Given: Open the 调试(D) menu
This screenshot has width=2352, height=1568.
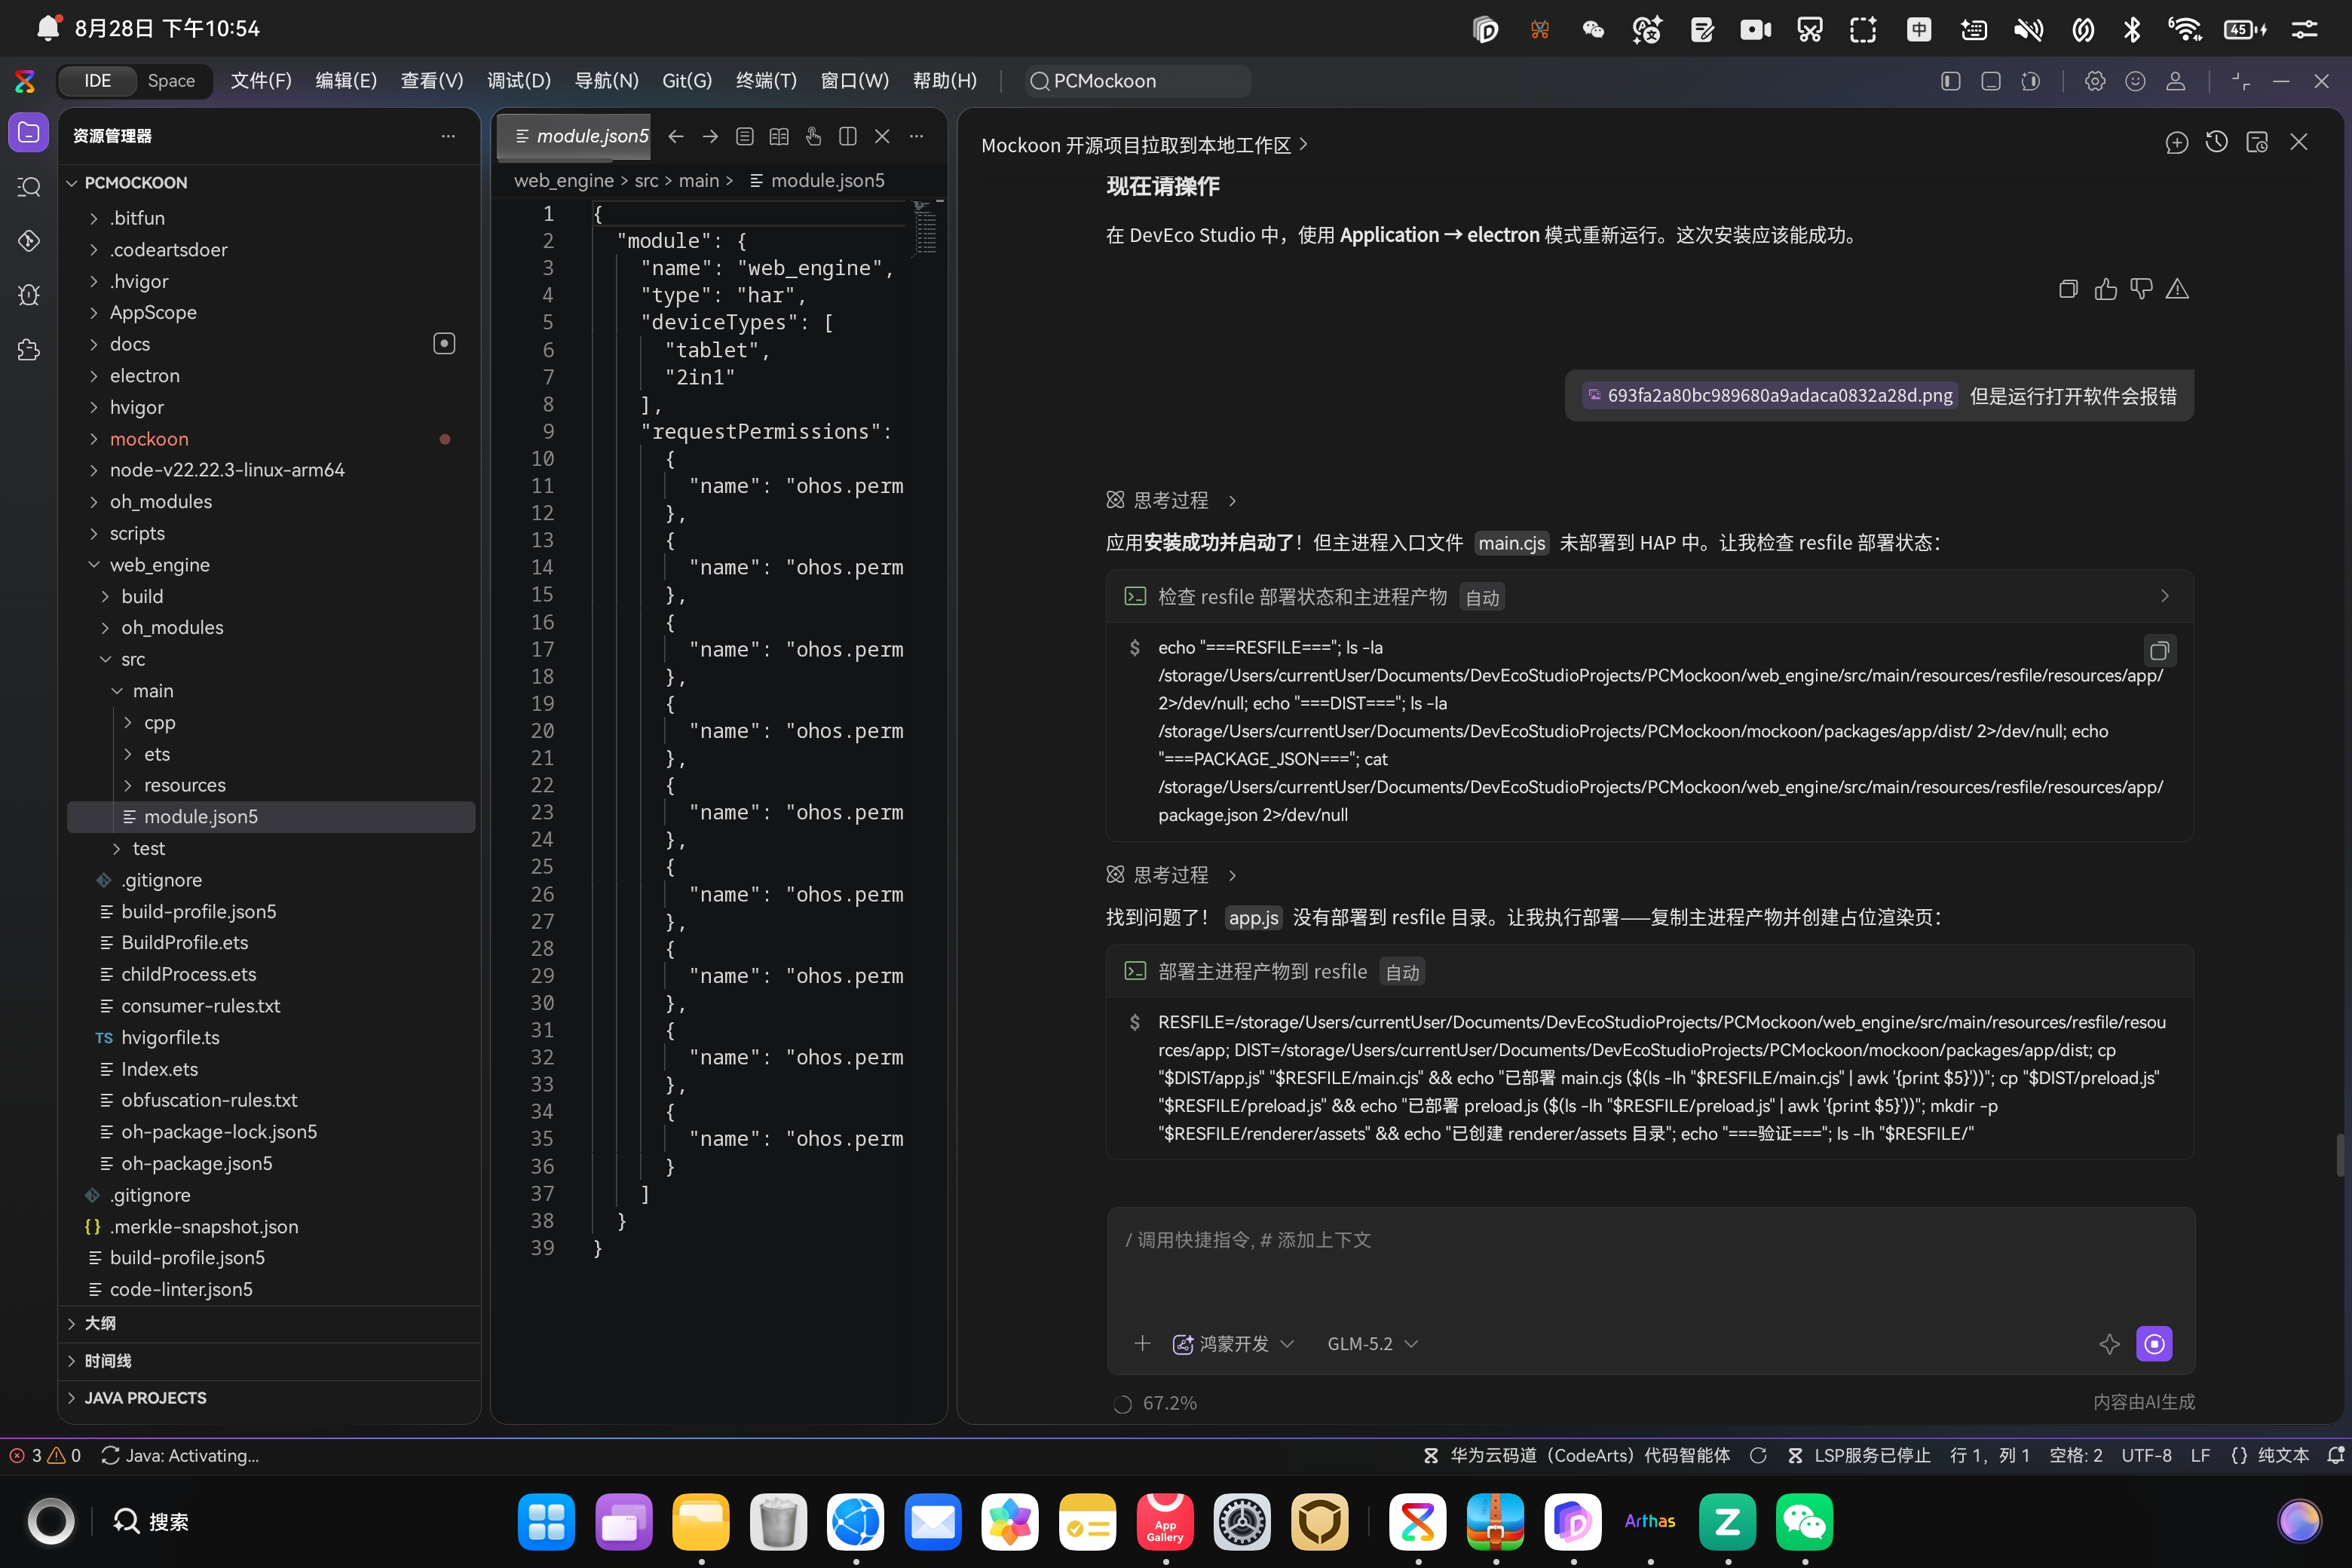Looking at the screenshot, I should click(519, 81).
